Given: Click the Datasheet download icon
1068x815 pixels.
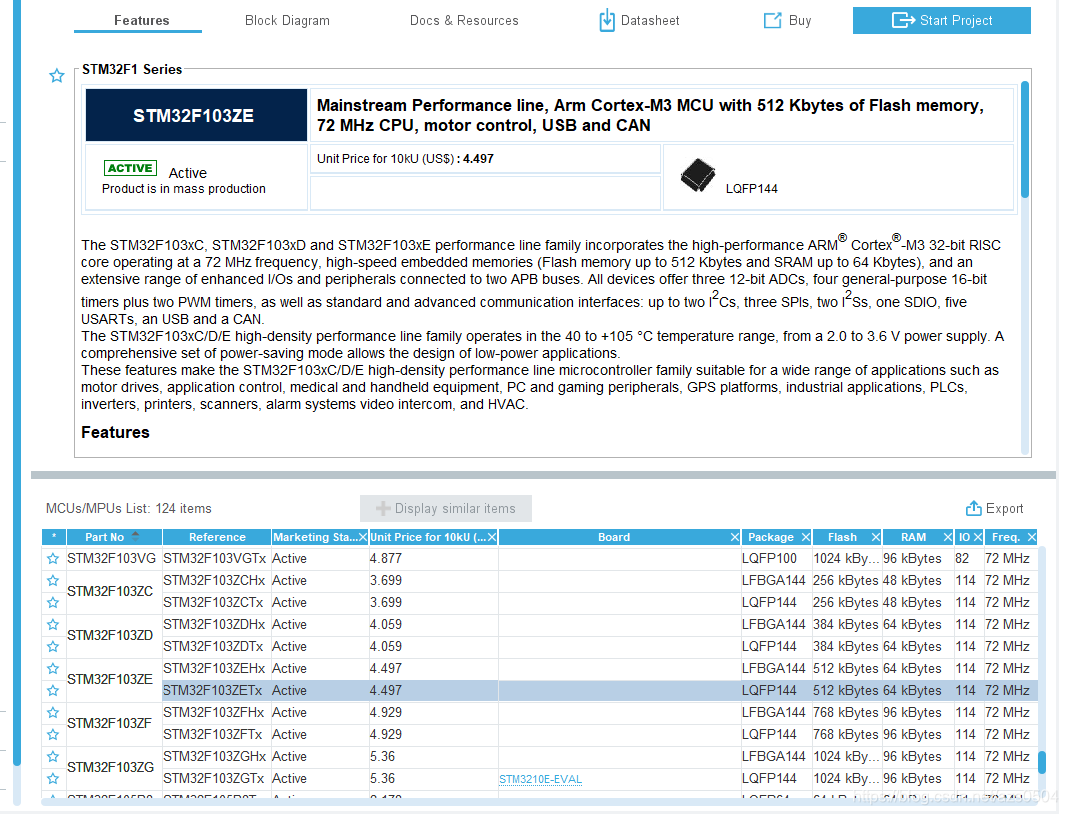Looking at the screenshot, I should 606,20.
